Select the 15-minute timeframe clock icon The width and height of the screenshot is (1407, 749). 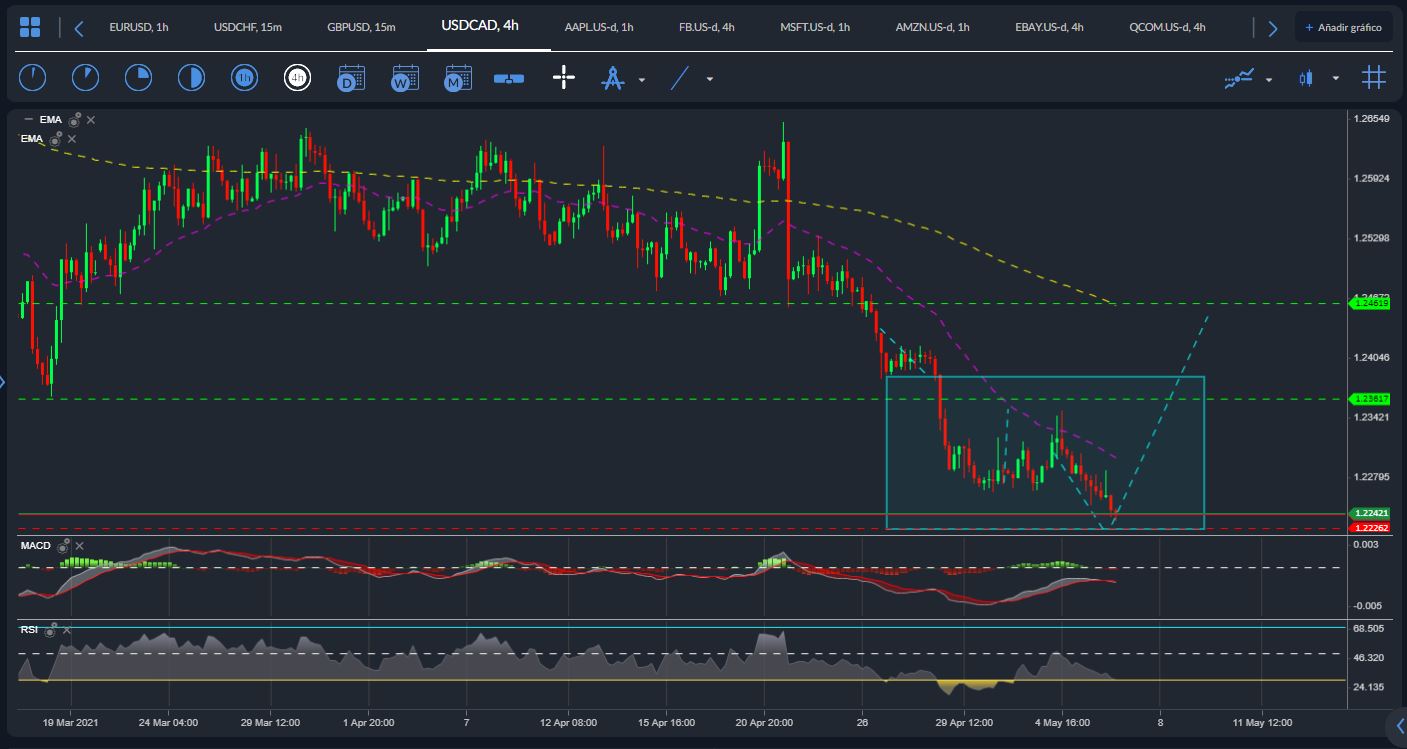click(x=138, y=77)
